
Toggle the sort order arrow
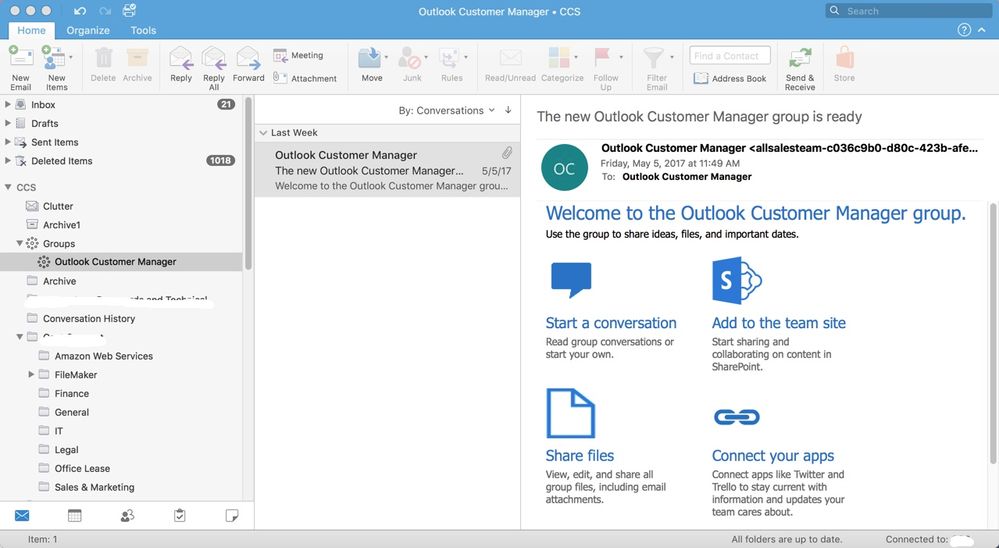pyautogui.click(x=508, y=111)
